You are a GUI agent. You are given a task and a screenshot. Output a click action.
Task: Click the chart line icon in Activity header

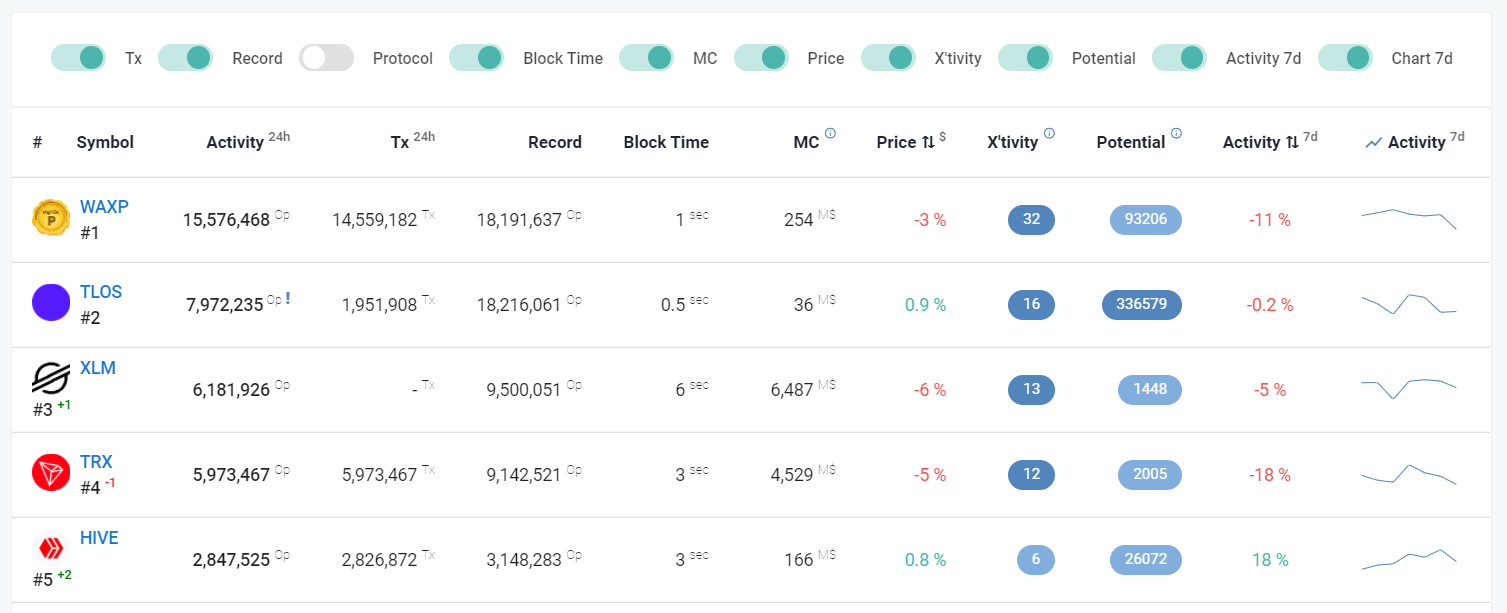click(1374, 143)
